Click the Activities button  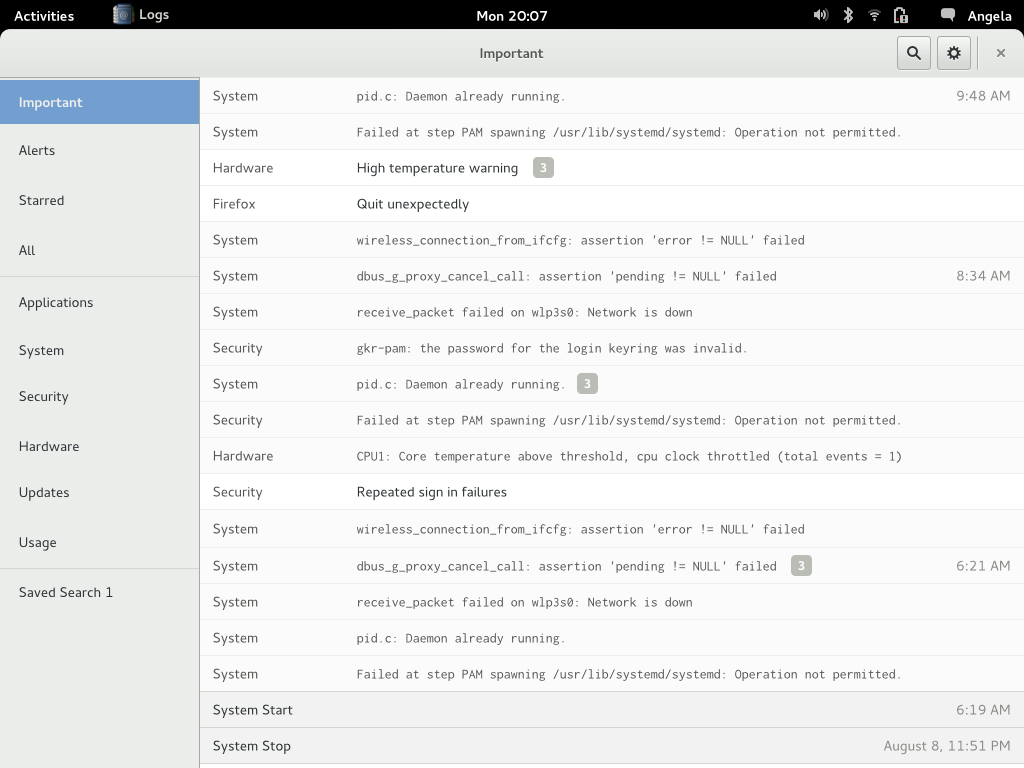(44, 16)
